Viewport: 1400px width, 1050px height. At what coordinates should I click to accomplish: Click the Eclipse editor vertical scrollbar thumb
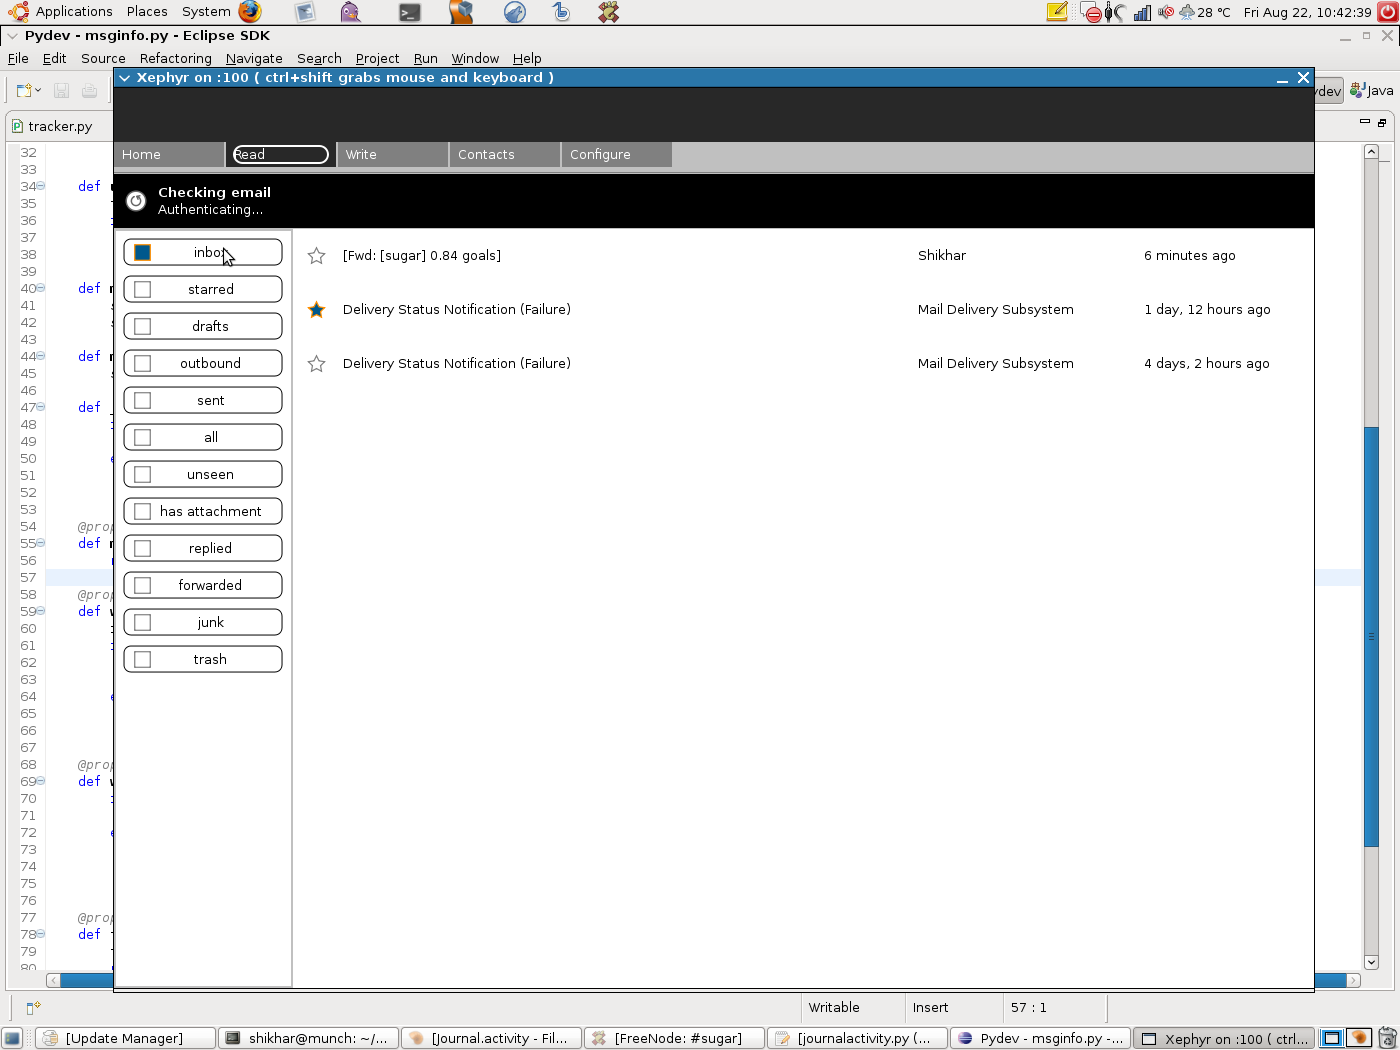pyautogui.click(x=1371, y=635)
